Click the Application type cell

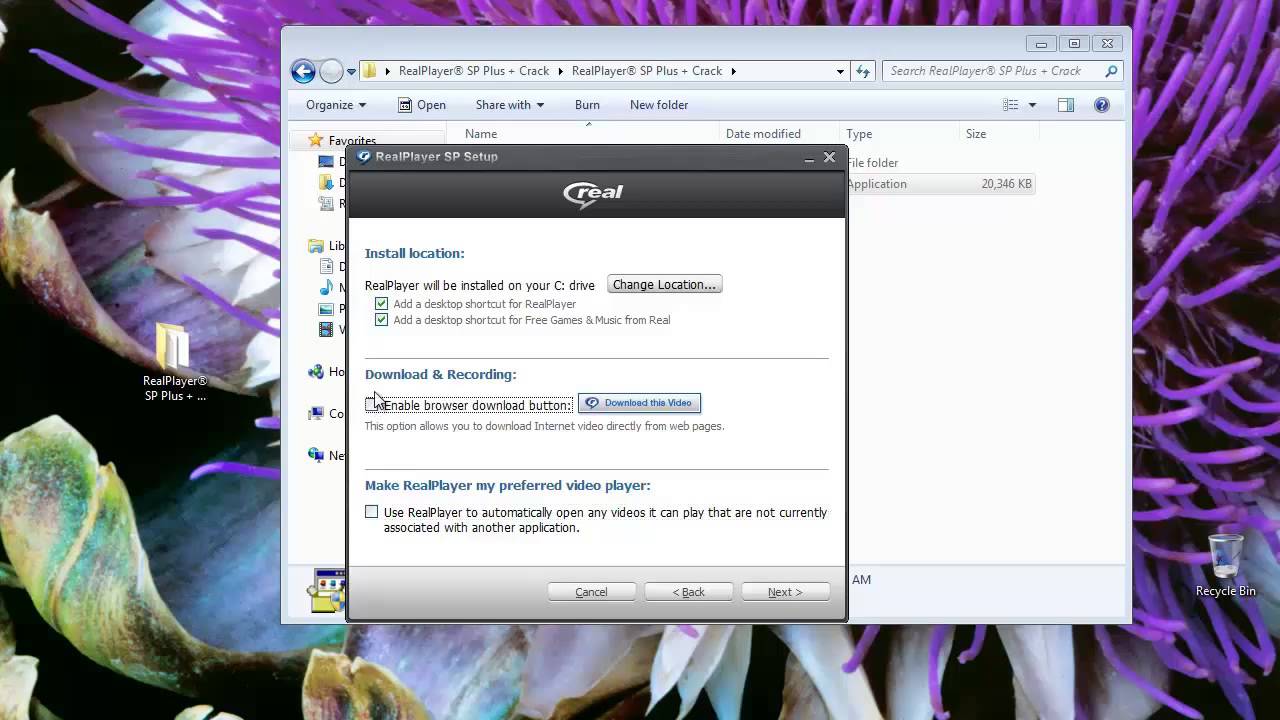(x=877, y=184)
